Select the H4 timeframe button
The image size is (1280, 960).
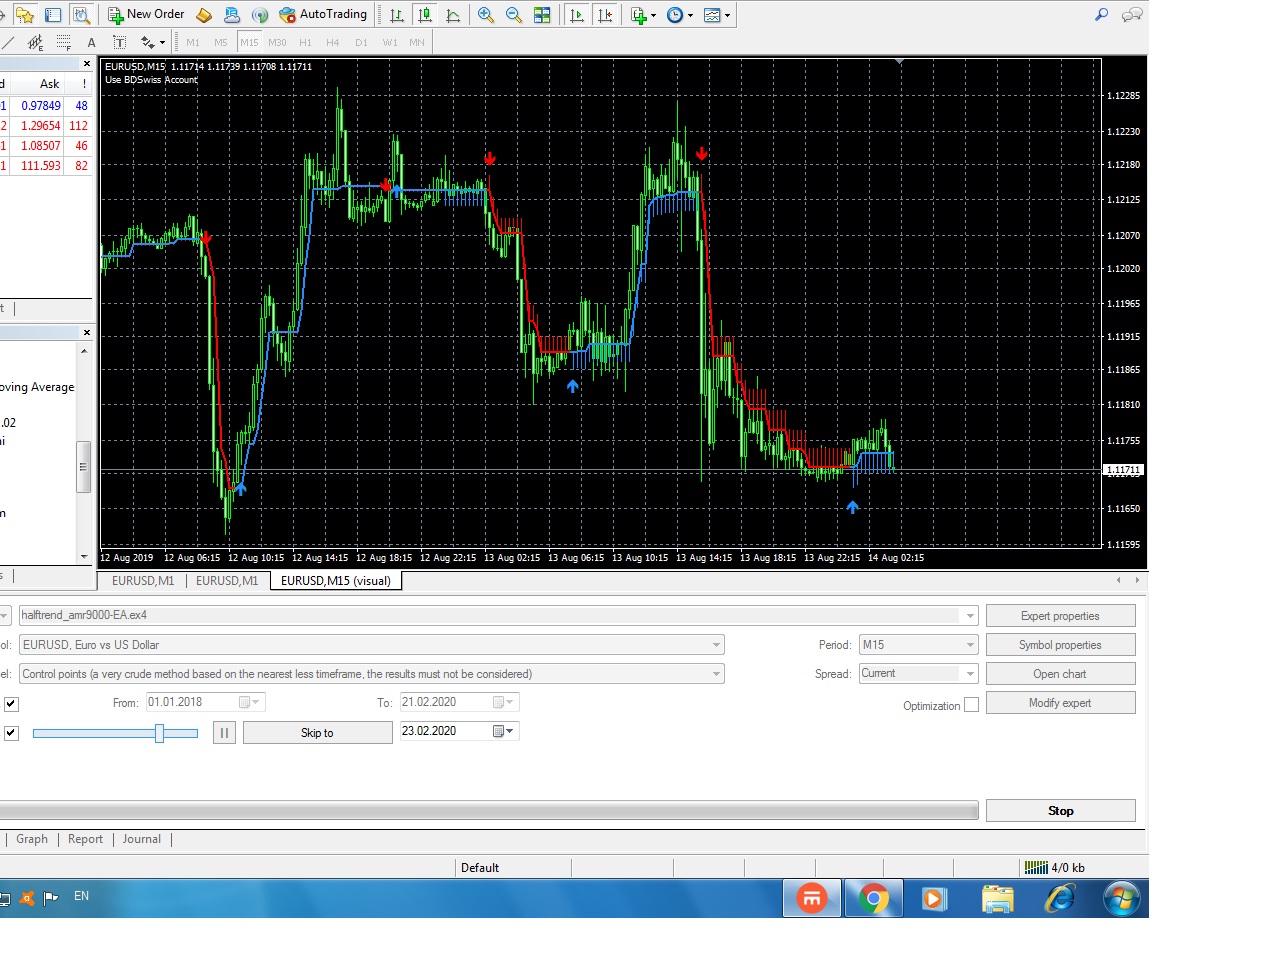click(x=333, y=42)
